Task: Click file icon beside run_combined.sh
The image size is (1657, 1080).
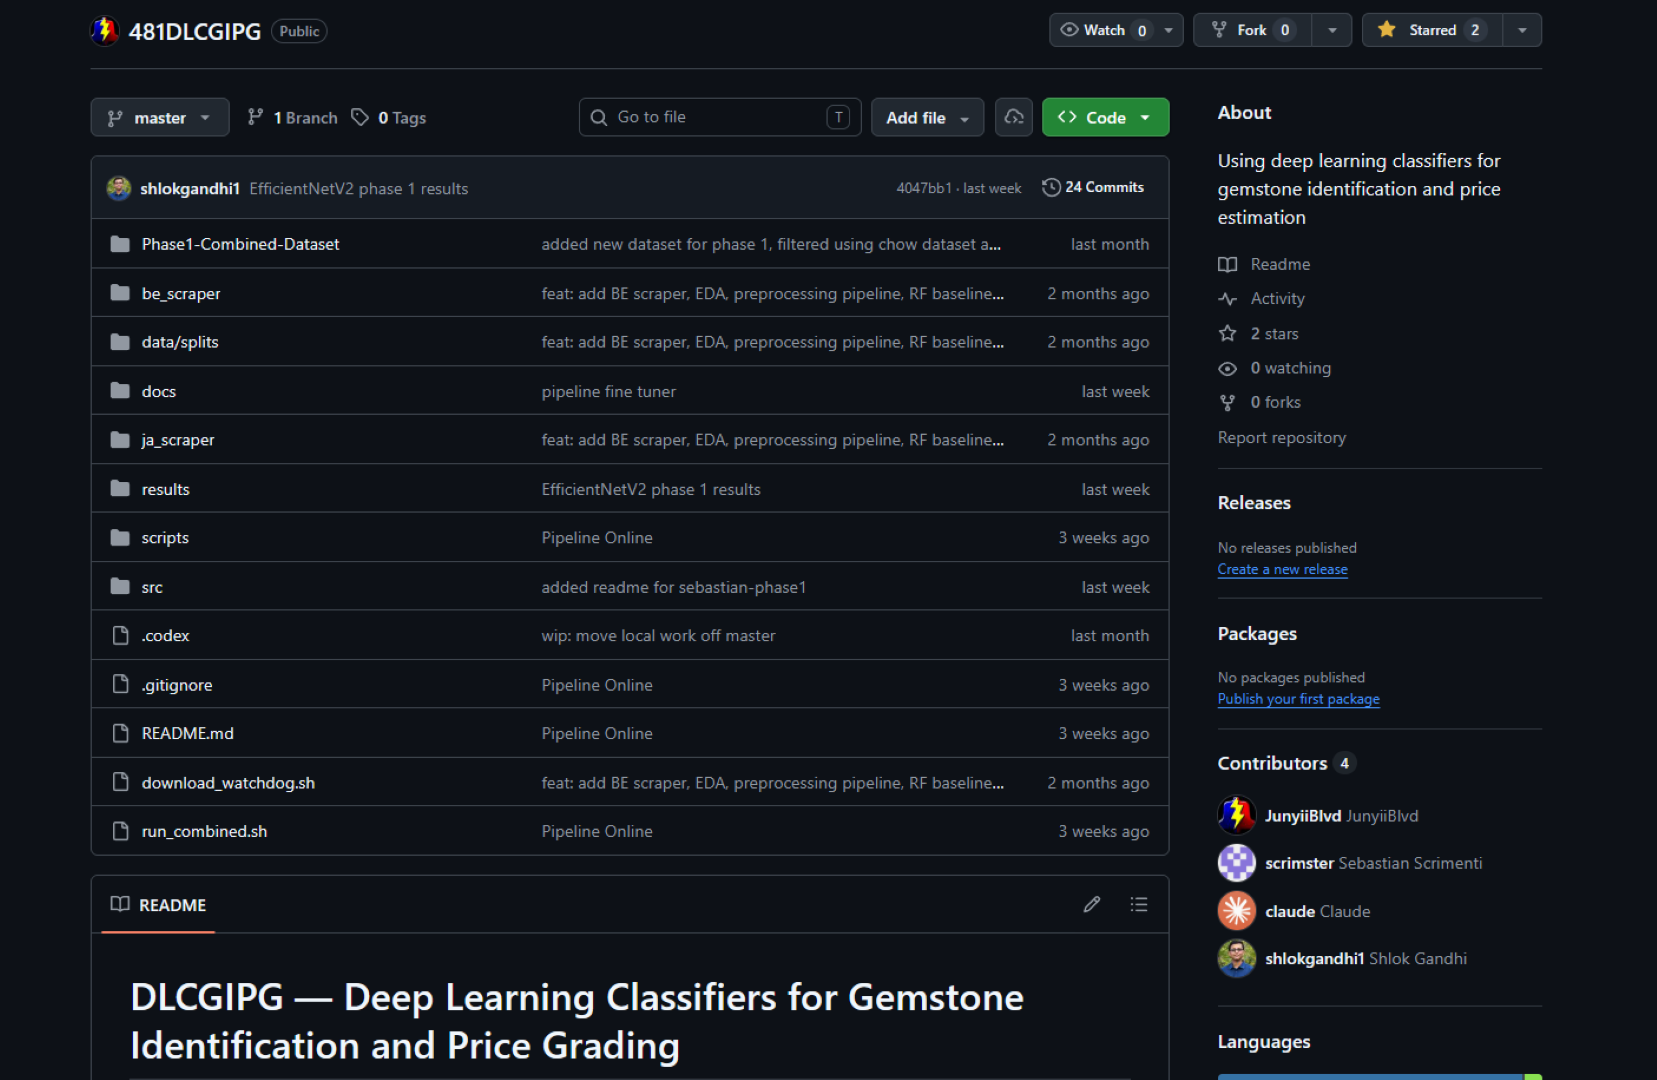Action: pyautogui.click(x=121, y=831)
